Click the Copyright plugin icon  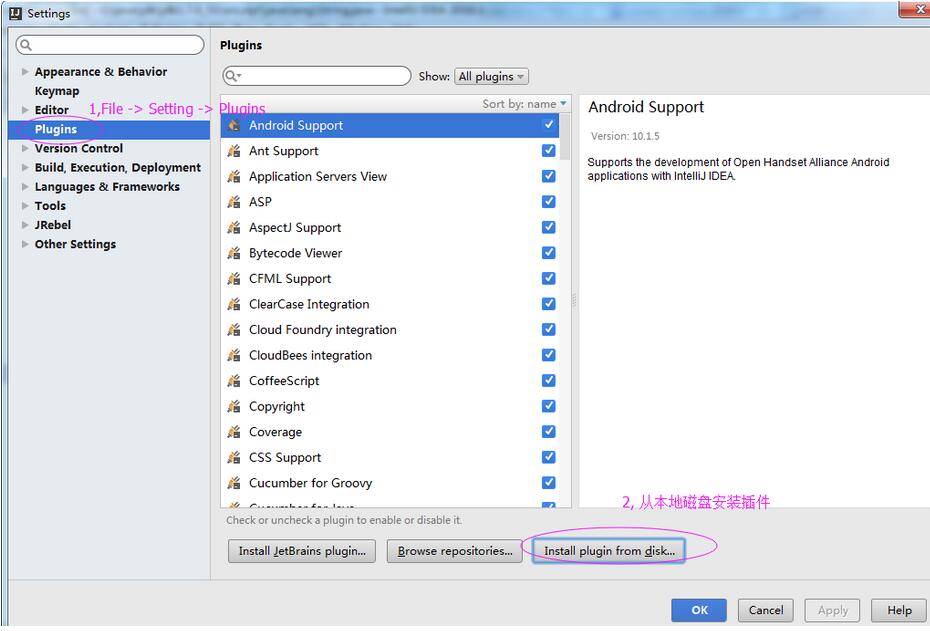(x=234, y=406)
